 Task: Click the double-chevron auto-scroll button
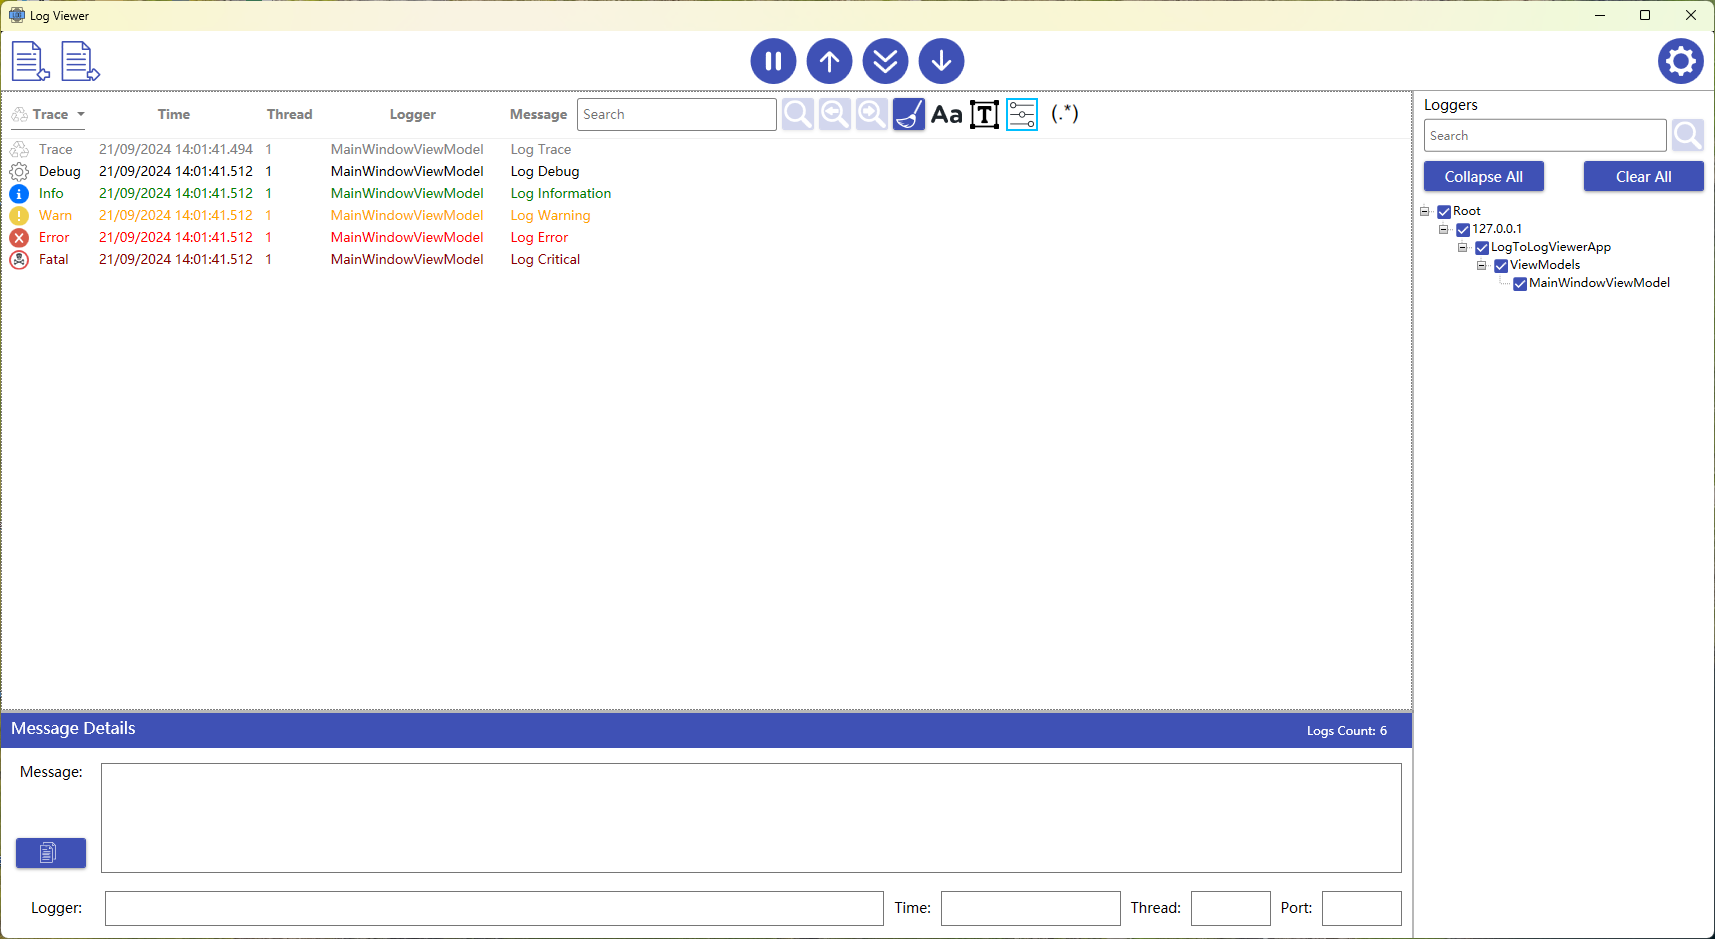[885, 61]
